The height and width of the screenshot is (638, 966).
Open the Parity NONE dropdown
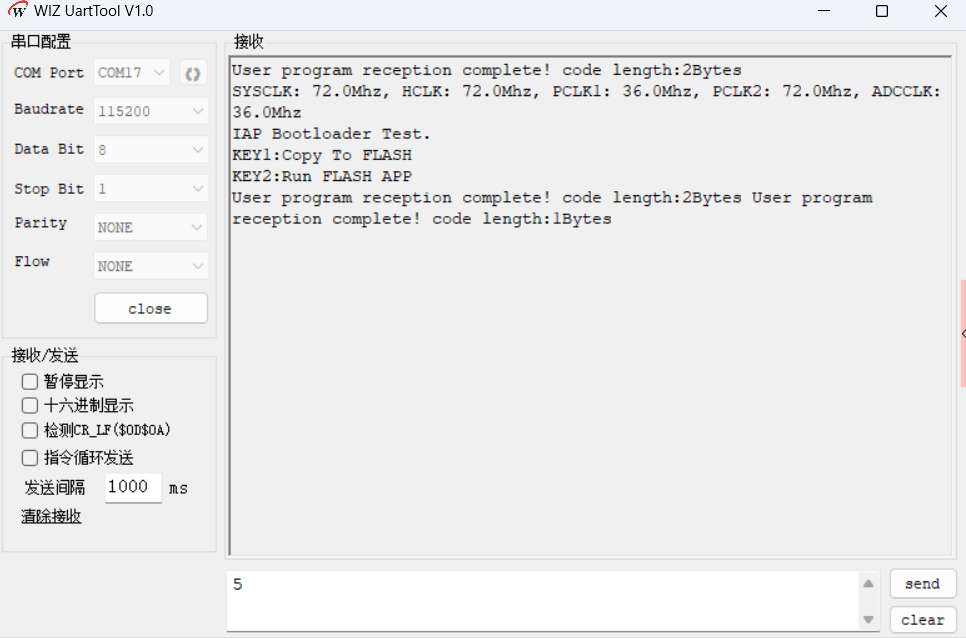tap(151, 228)
